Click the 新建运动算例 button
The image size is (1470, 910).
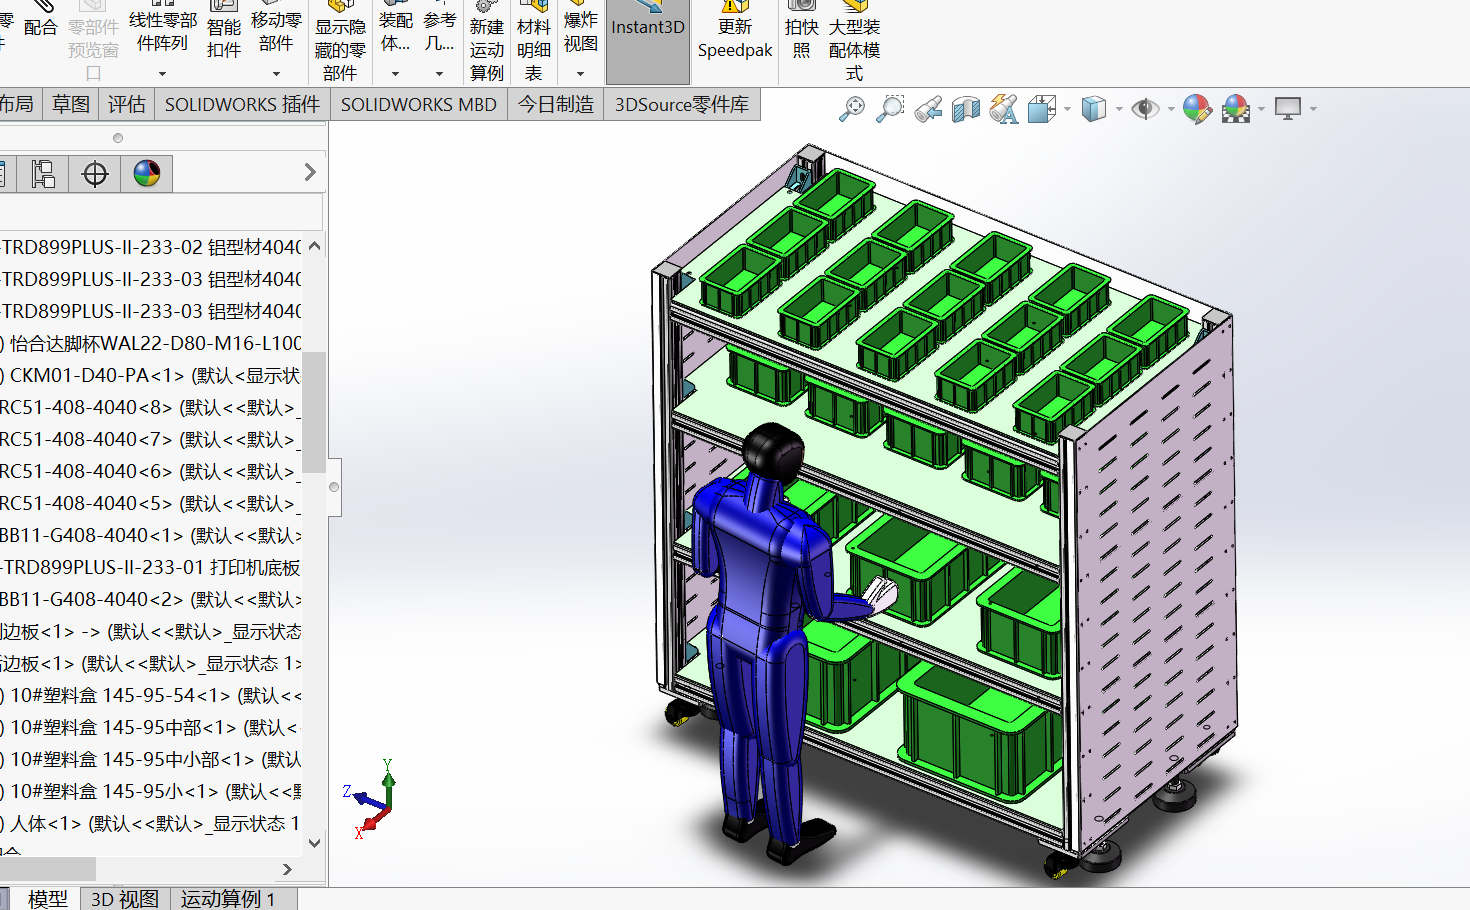pyautogui.click(x=487, y=42)
